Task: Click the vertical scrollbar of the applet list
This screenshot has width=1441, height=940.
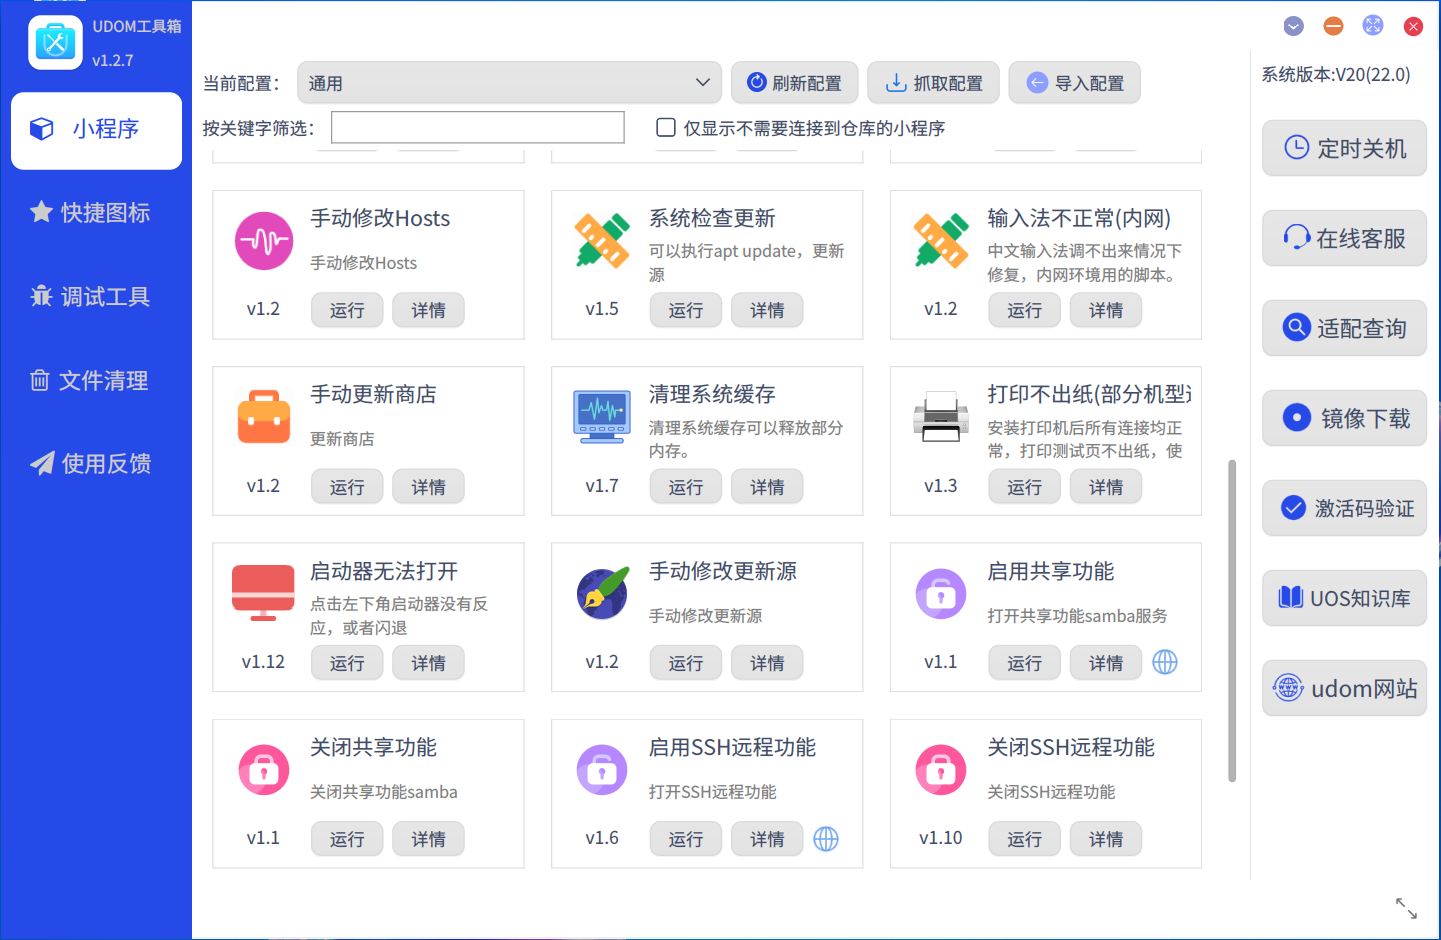Action: click(1232, 620)
